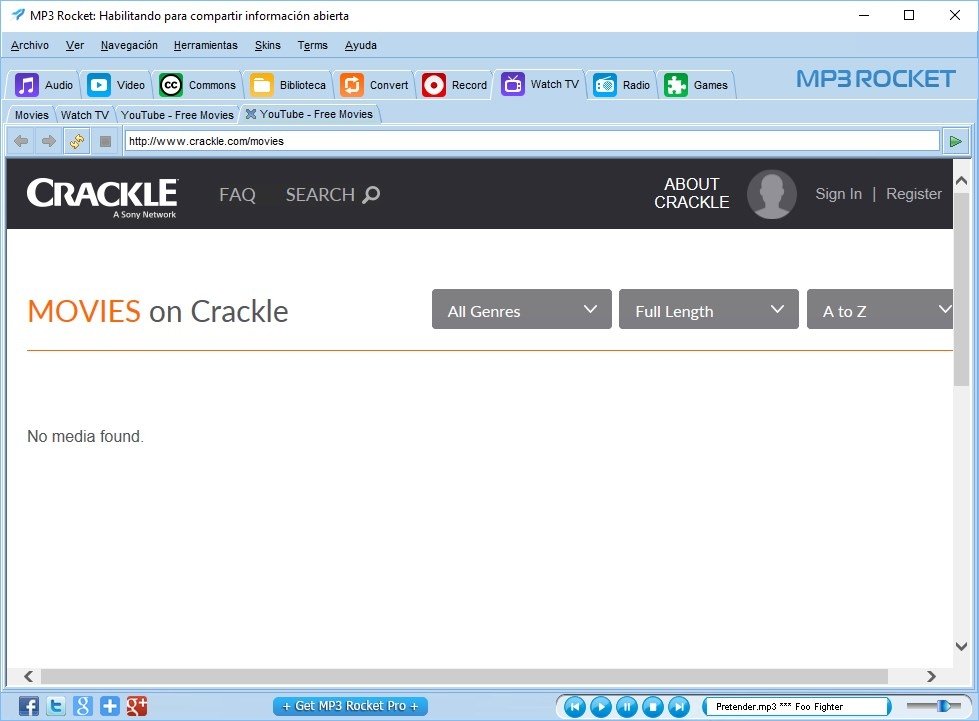Open the Ayuda menu
Image resolution: width=979 pixels, height=721 pixels.
[x=361, y=45]
